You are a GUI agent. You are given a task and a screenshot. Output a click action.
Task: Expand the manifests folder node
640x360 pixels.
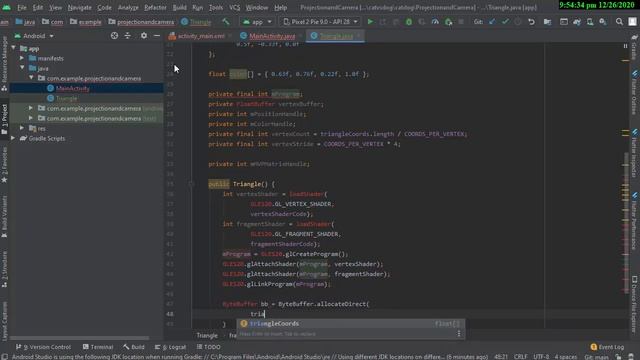22,58
